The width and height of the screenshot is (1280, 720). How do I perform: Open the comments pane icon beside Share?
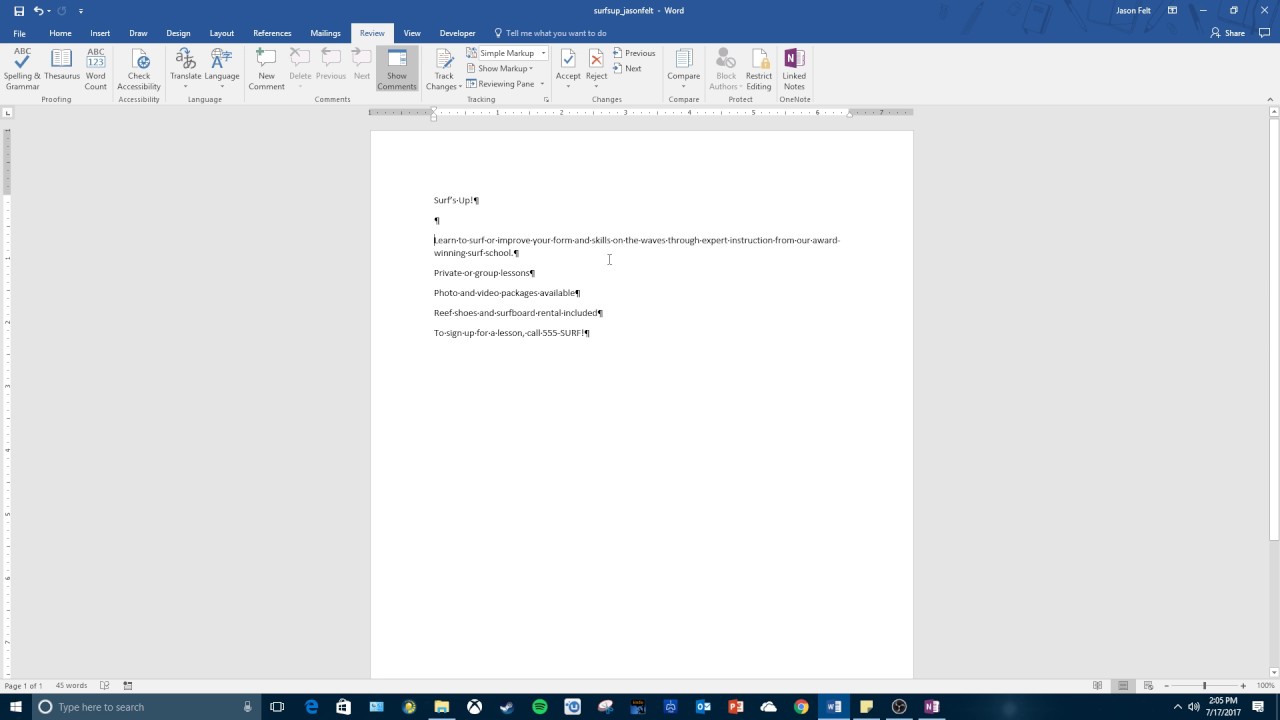(1264, 33)
